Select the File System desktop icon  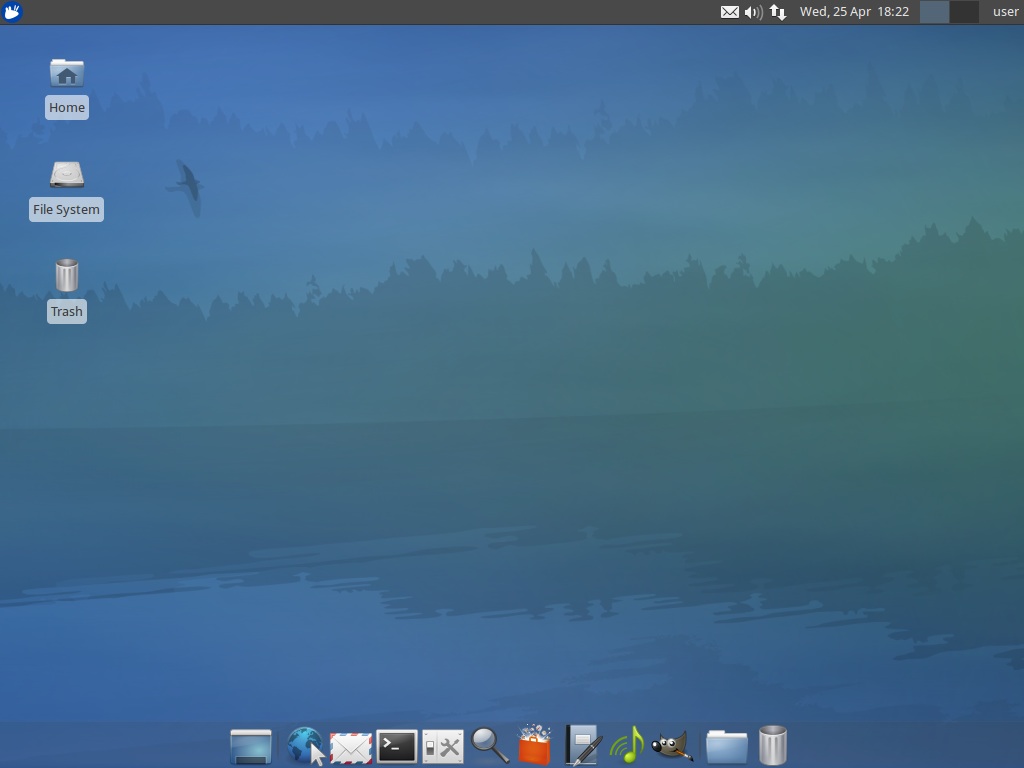(x=67, y=174)
